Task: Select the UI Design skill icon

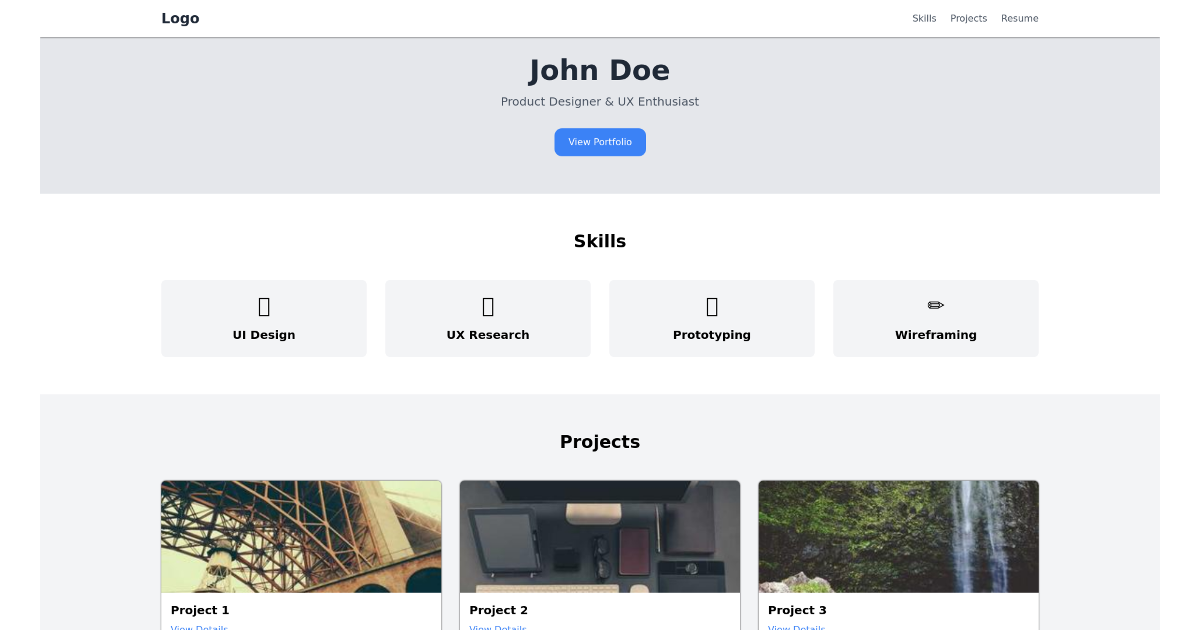Action: [263, 305]
